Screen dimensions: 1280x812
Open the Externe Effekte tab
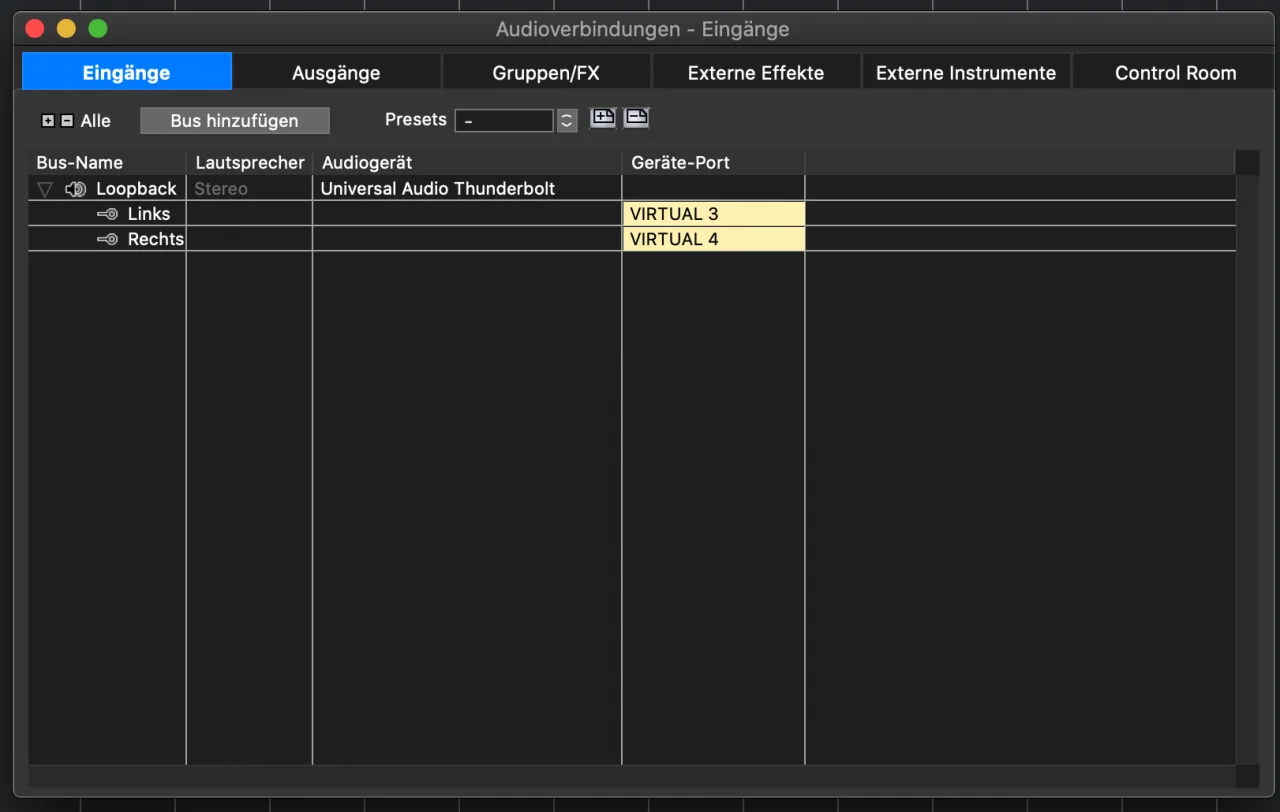pyautogui.click(x=756, y=73)
